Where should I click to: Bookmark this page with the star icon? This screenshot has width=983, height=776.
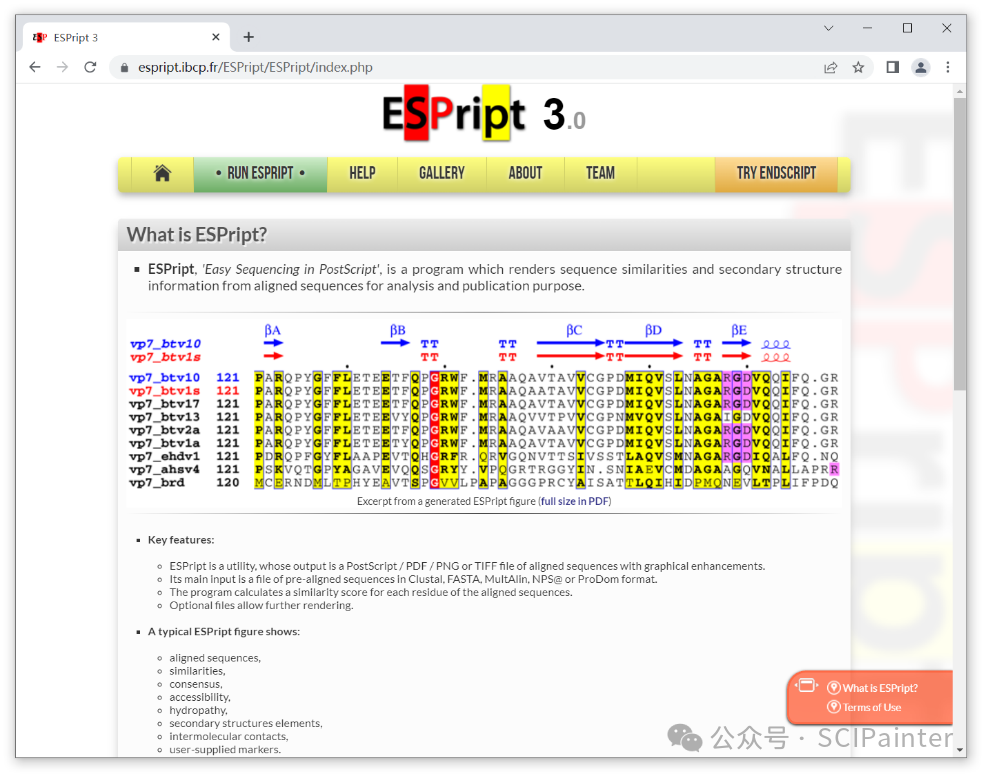coord(858,67)
